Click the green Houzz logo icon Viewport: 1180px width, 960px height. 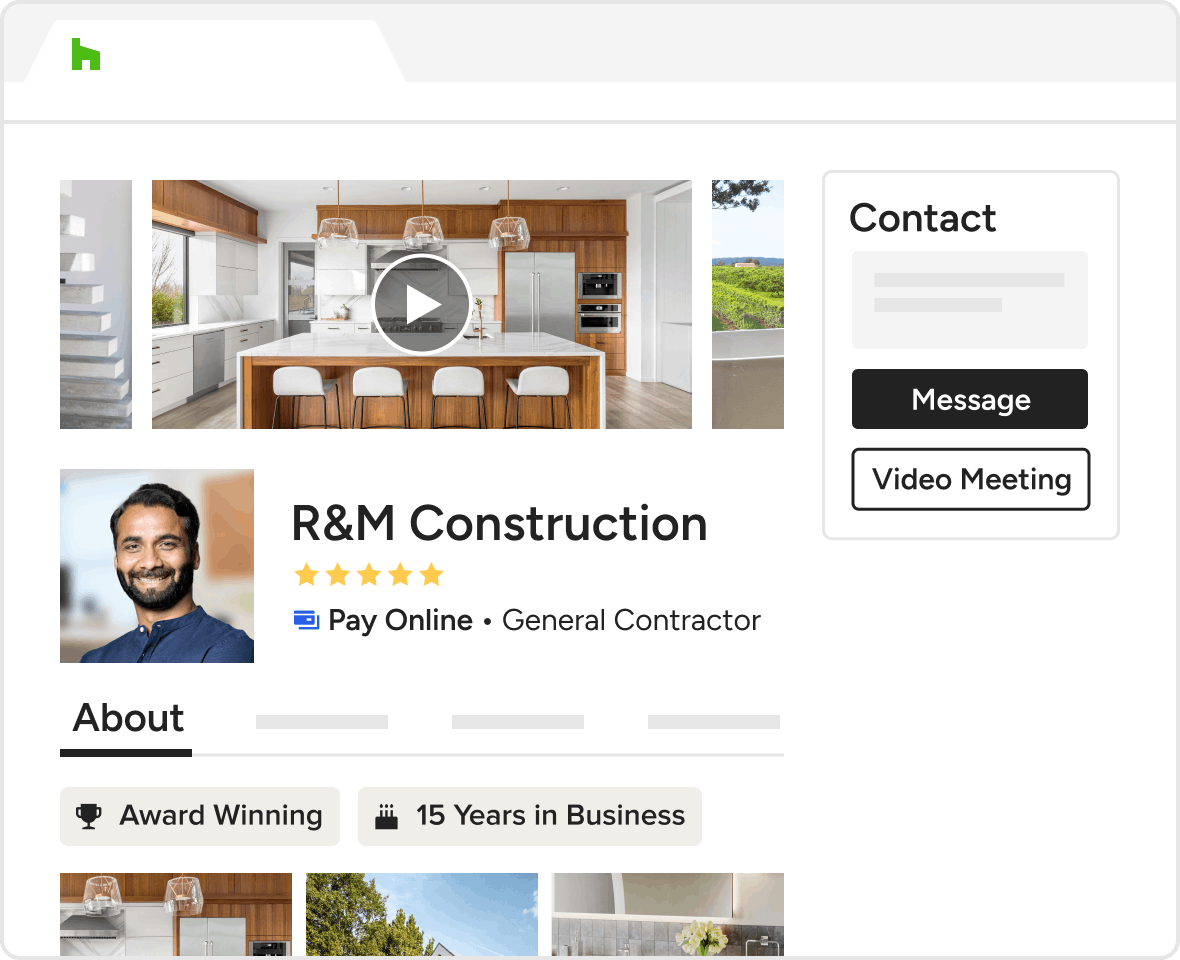point(86,54)
